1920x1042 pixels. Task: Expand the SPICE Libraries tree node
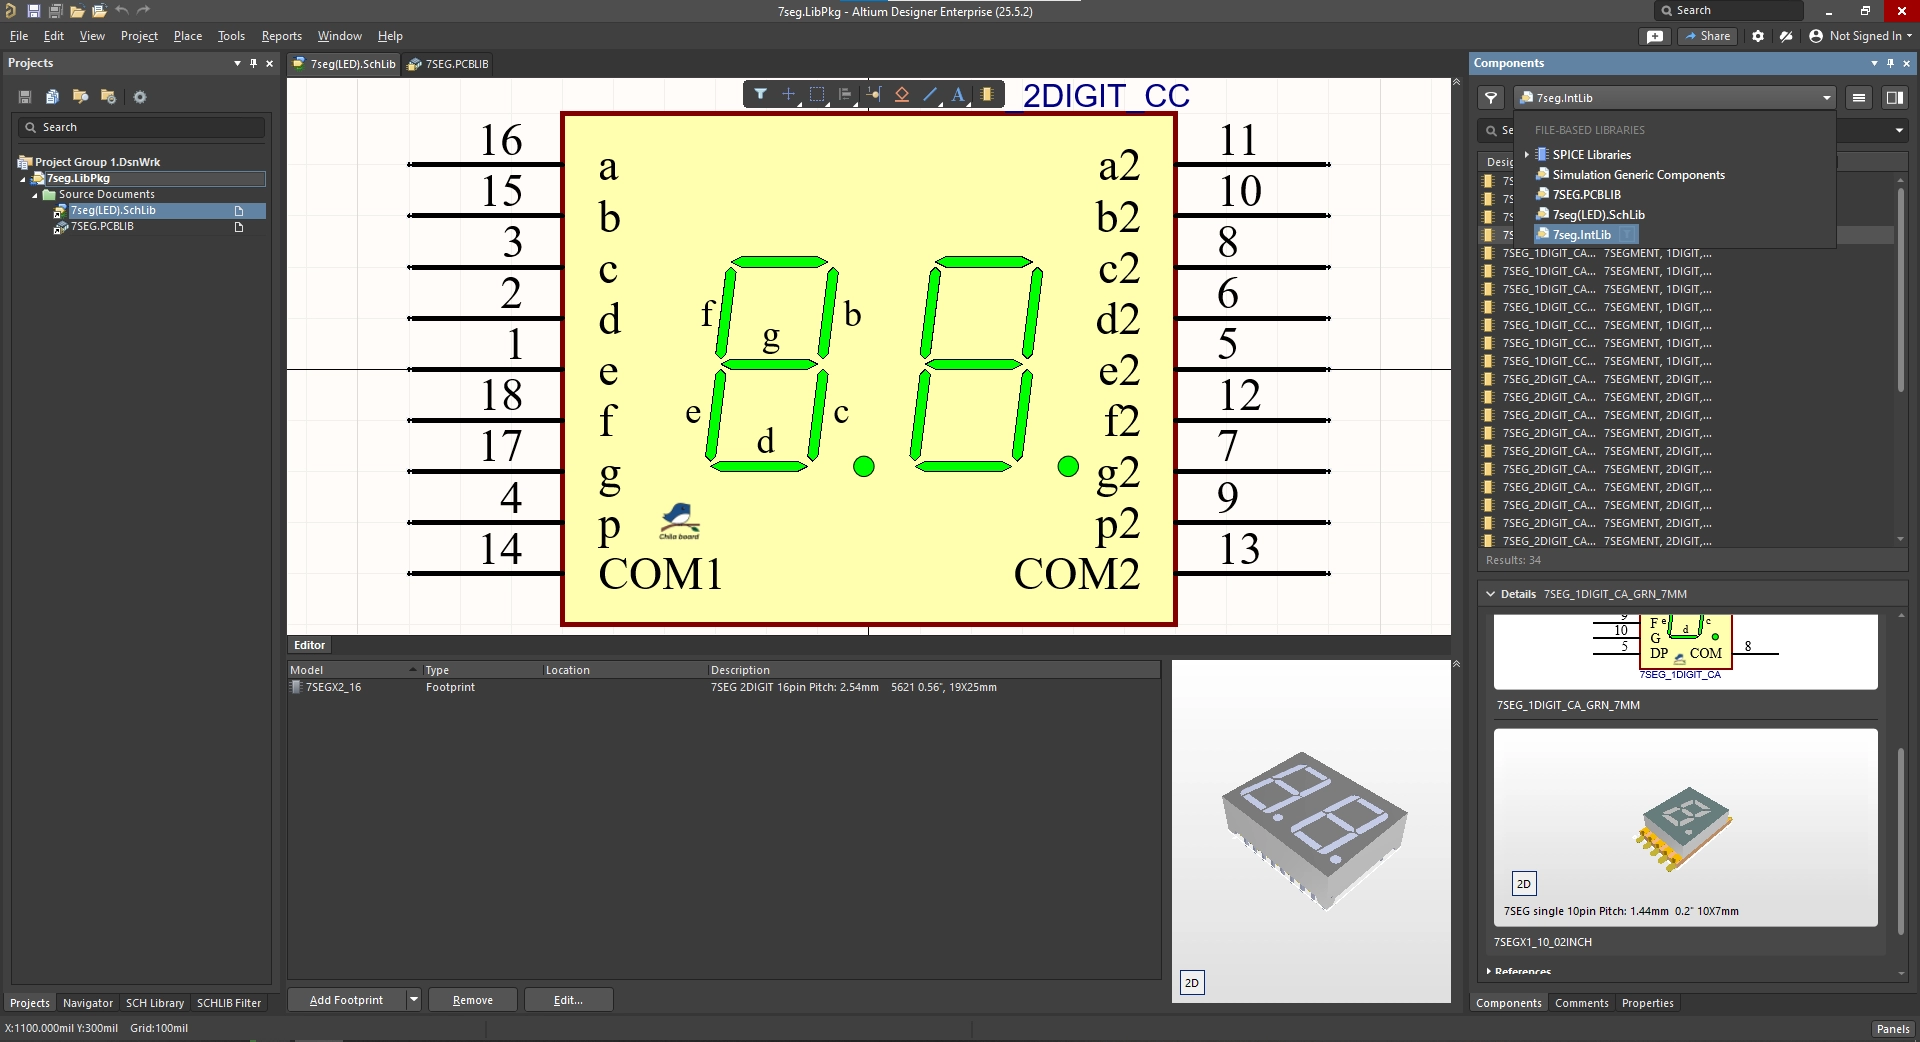pos(1527,155)
